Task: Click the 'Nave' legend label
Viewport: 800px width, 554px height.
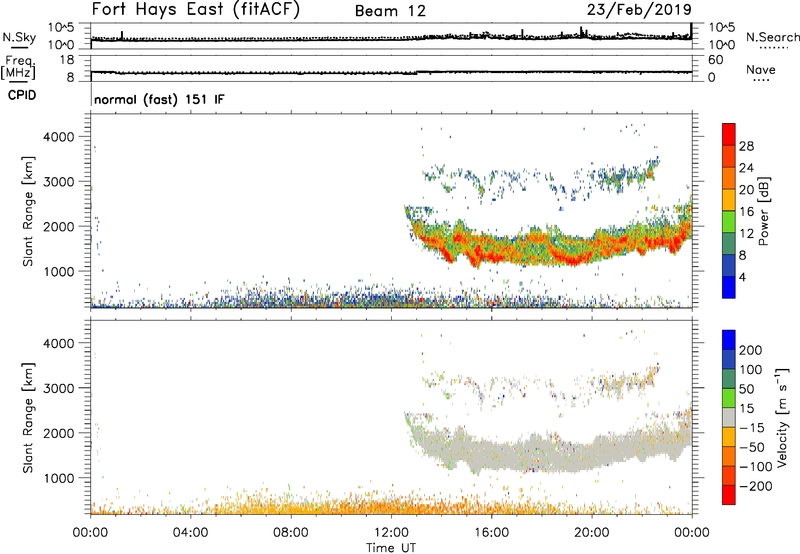Action: pos(761,70)
